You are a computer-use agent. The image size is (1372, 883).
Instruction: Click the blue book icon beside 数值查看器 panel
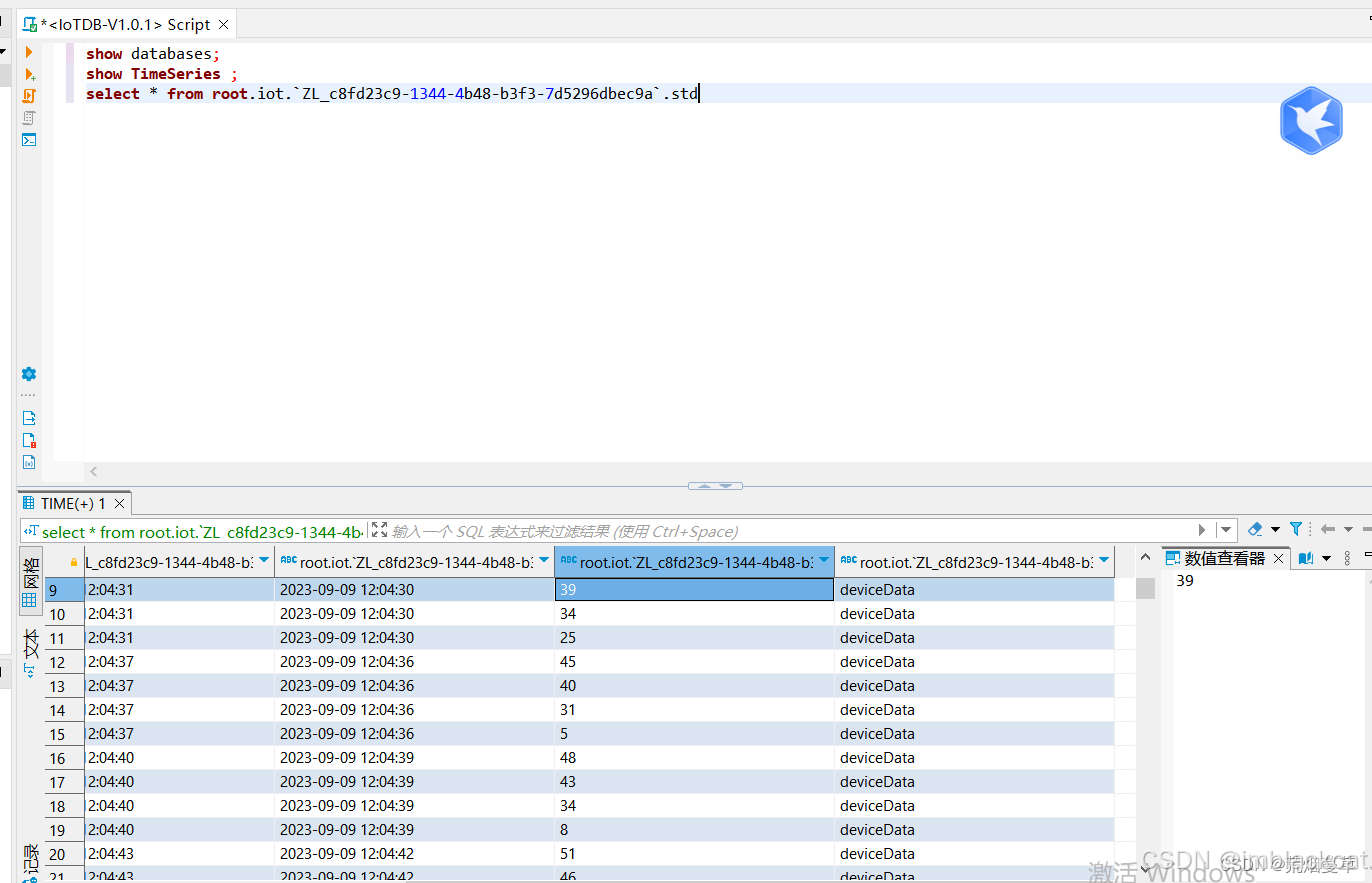(1308, 558)
